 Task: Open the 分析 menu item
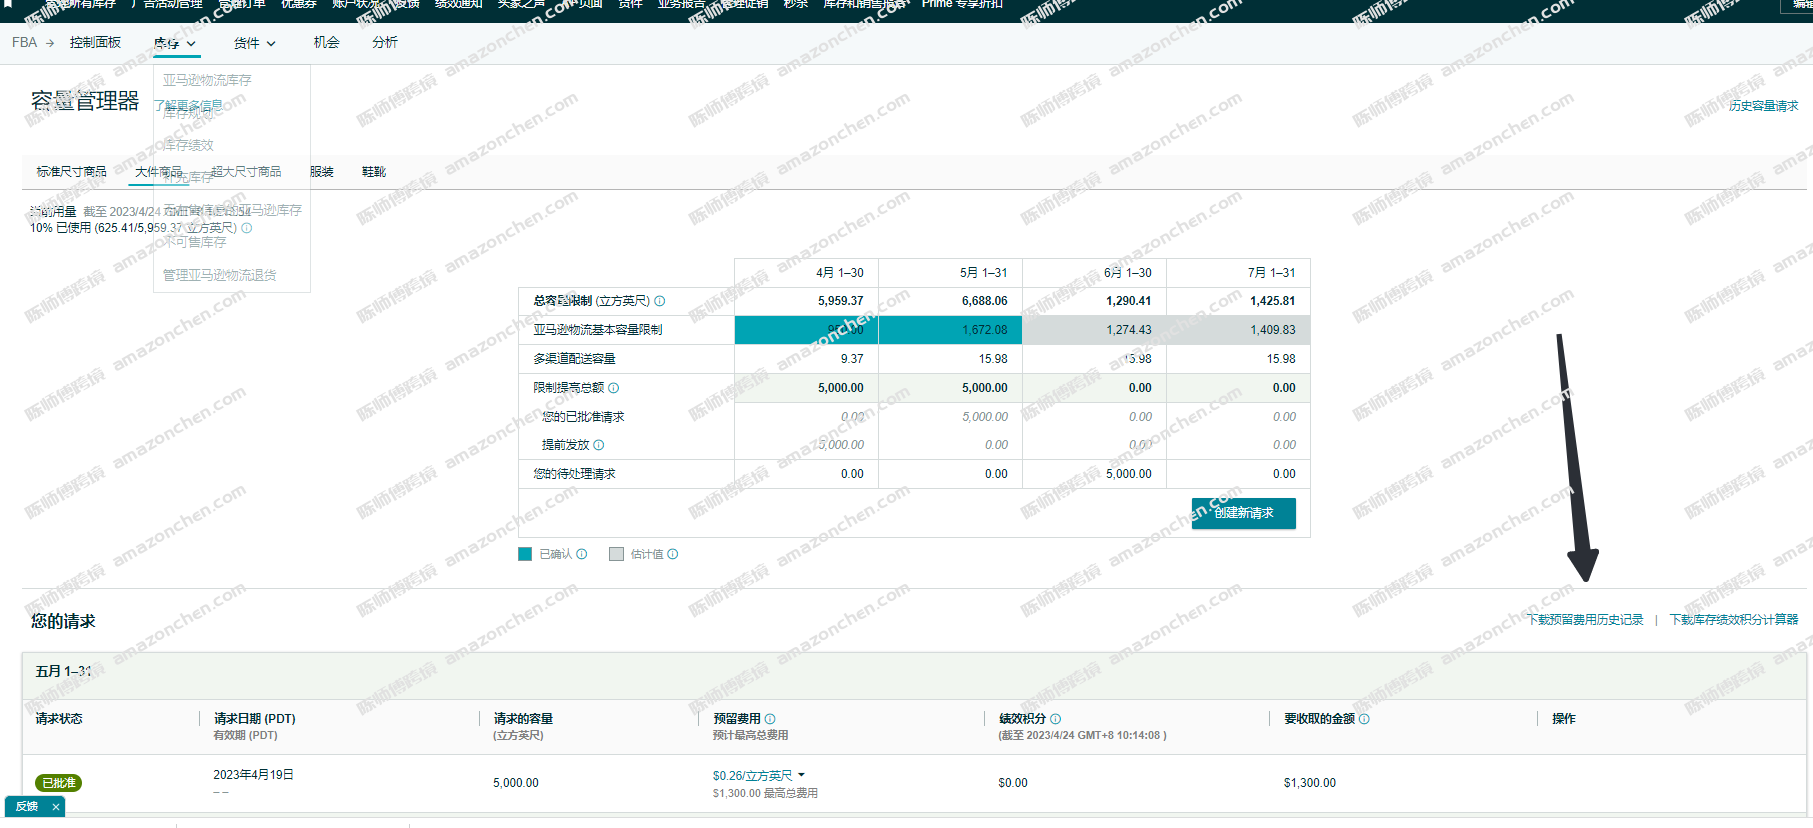click(385, 42)
